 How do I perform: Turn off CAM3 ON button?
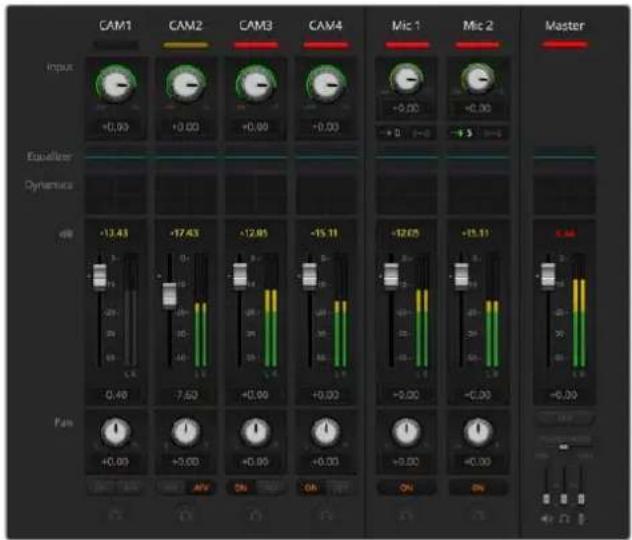241,488
